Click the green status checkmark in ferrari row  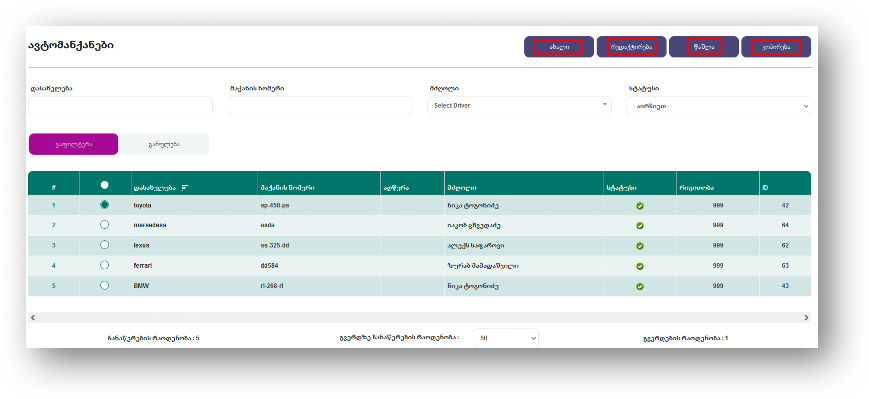click(640, 266)
